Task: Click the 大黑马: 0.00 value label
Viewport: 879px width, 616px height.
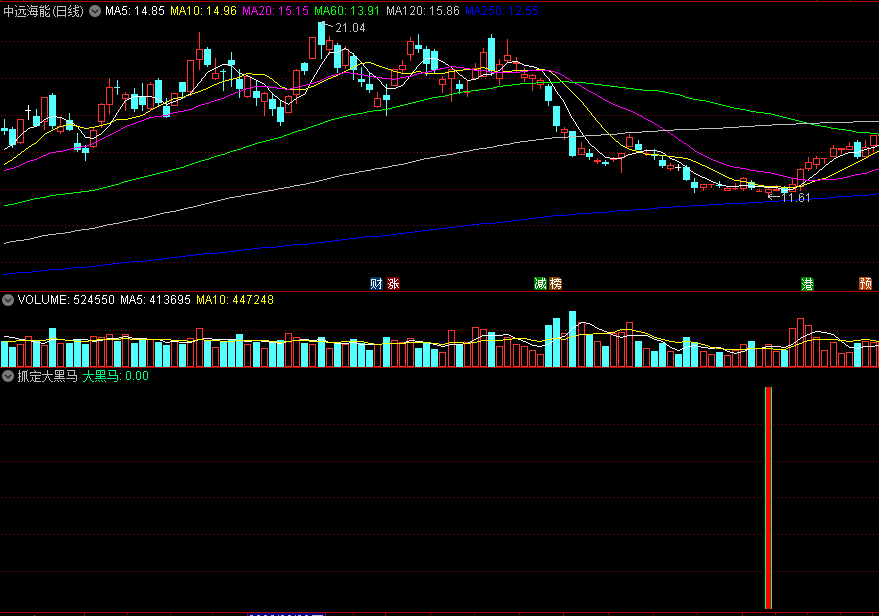Action: [x=116, y=376]
